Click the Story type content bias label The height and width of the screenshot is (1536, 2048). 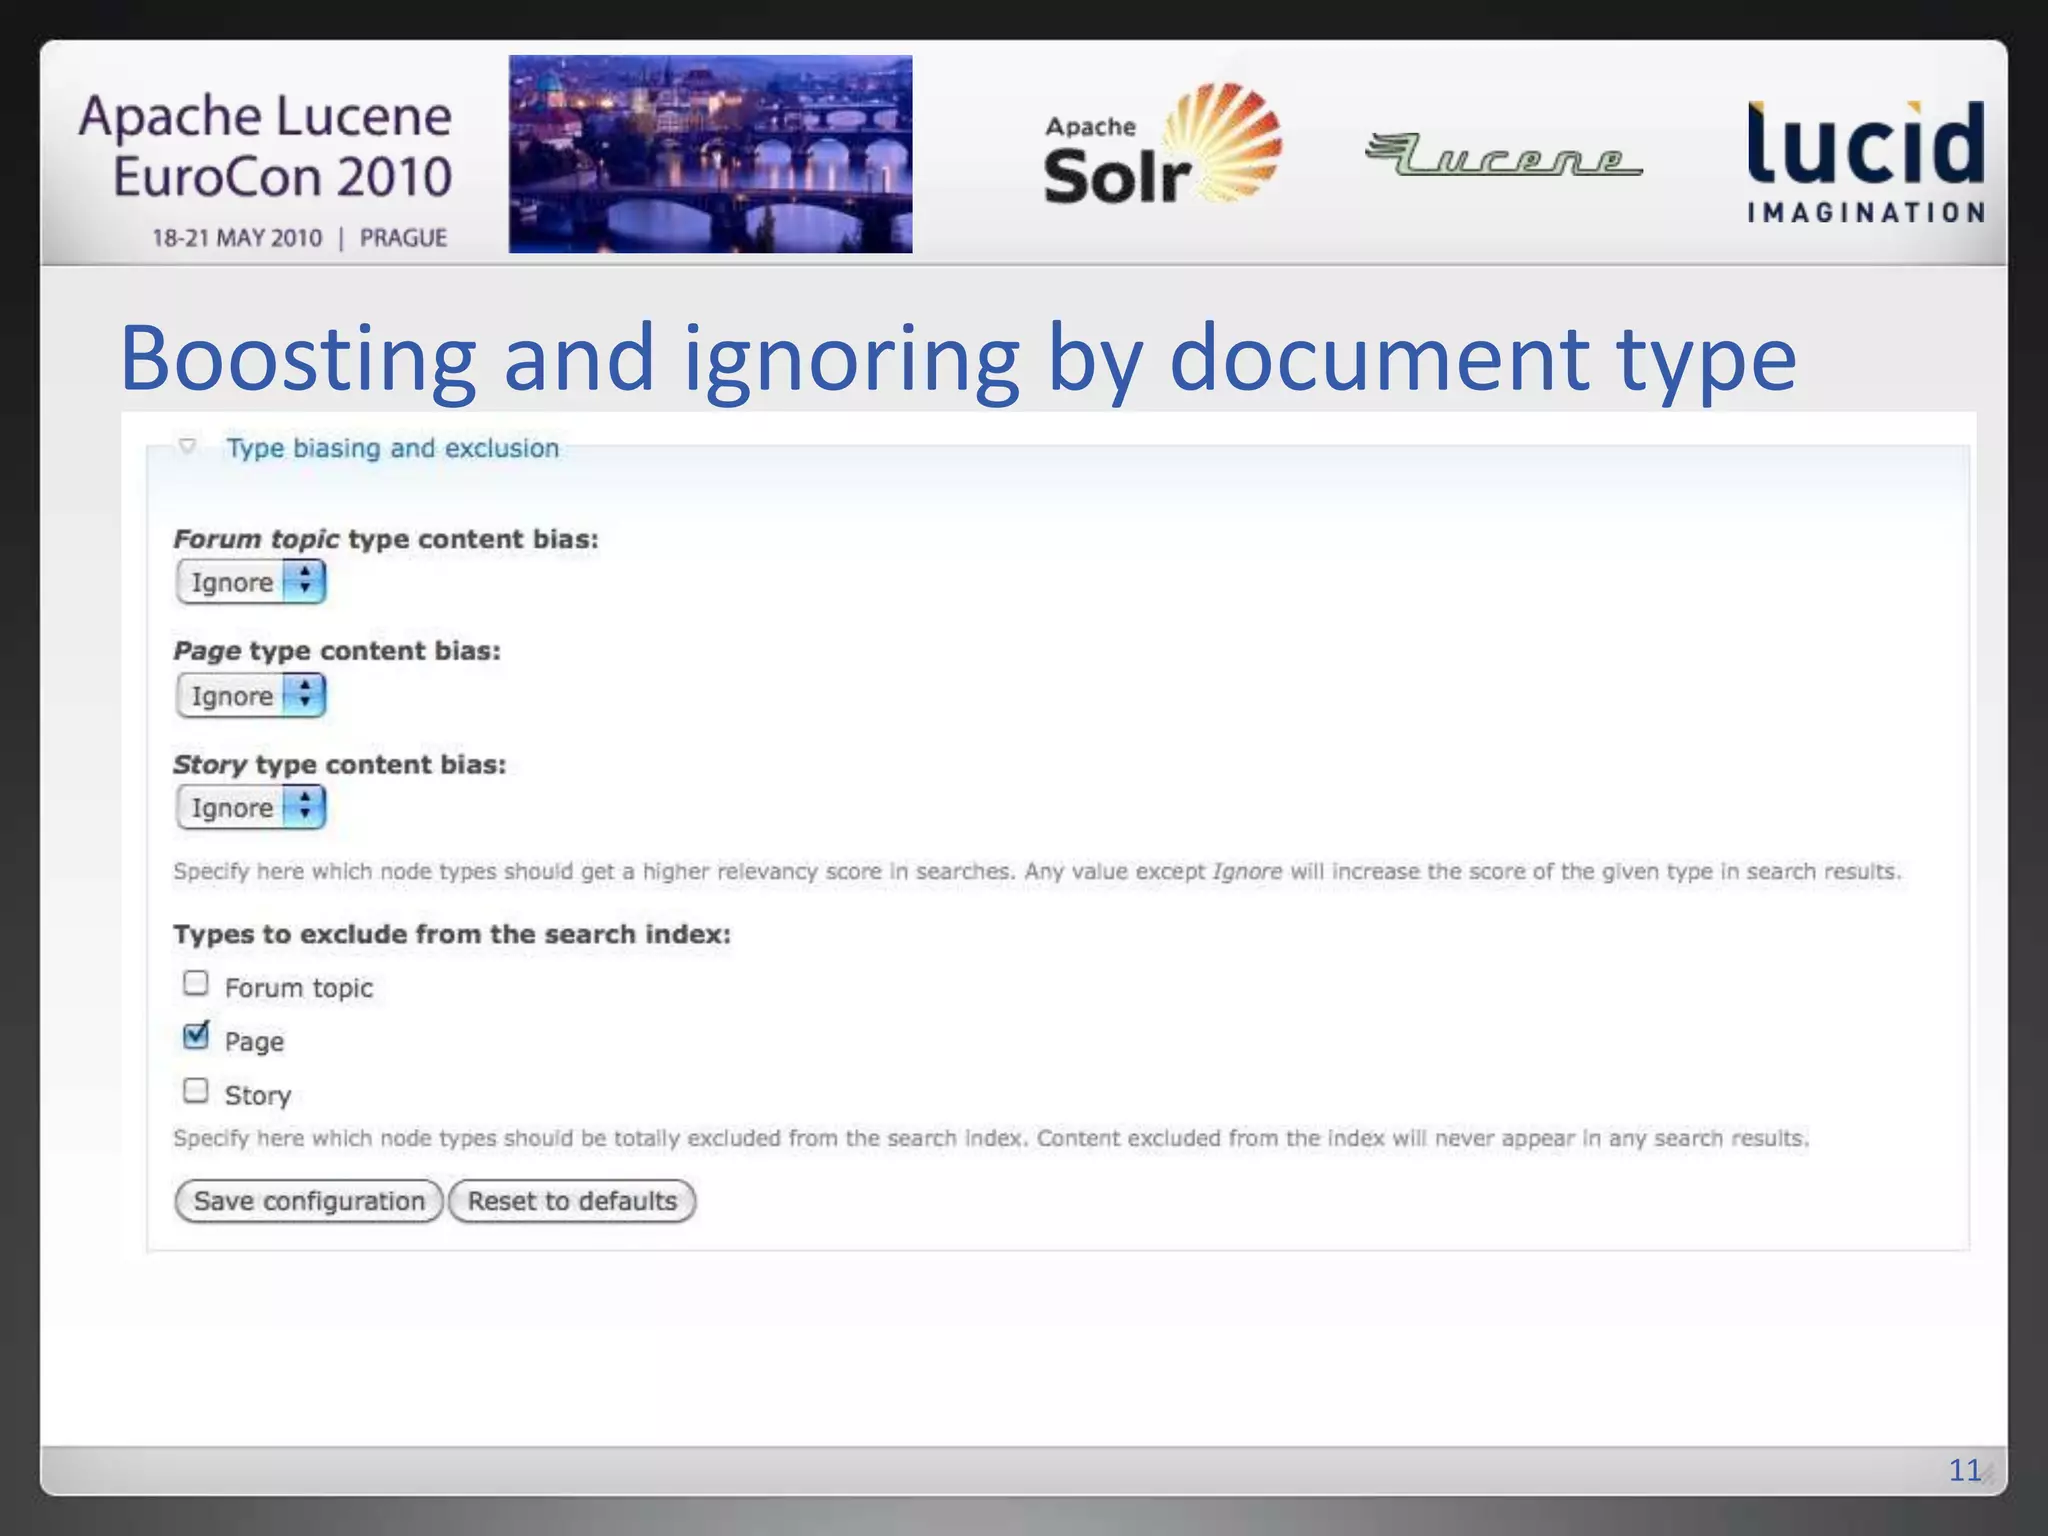click(x=340, y=765)
